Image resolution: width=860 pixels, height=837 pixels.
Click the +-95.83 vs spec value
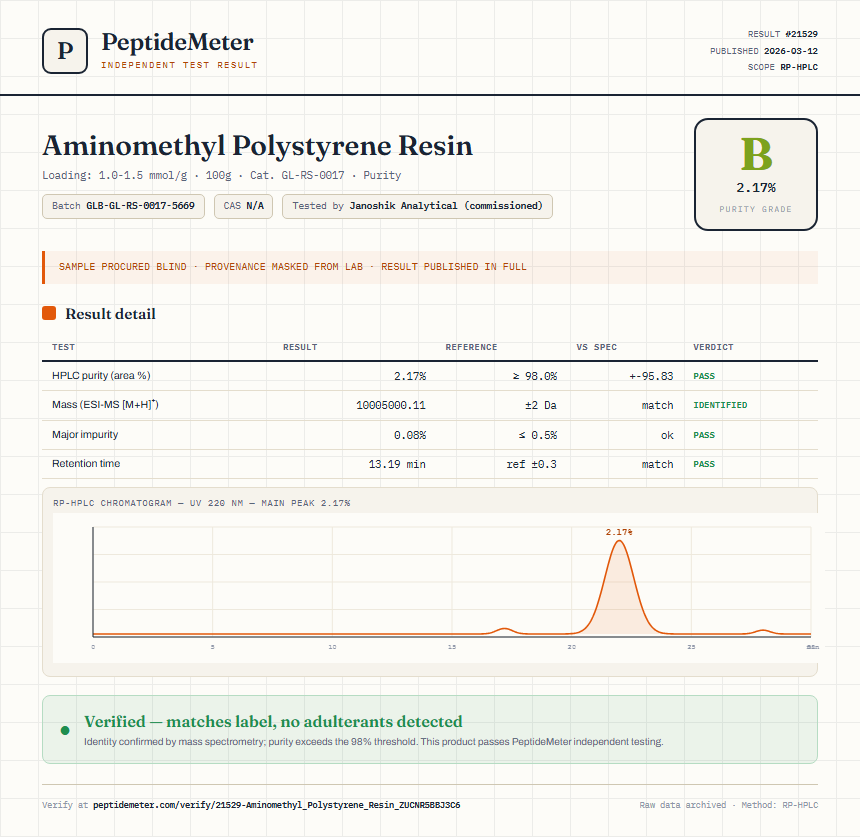651,376
